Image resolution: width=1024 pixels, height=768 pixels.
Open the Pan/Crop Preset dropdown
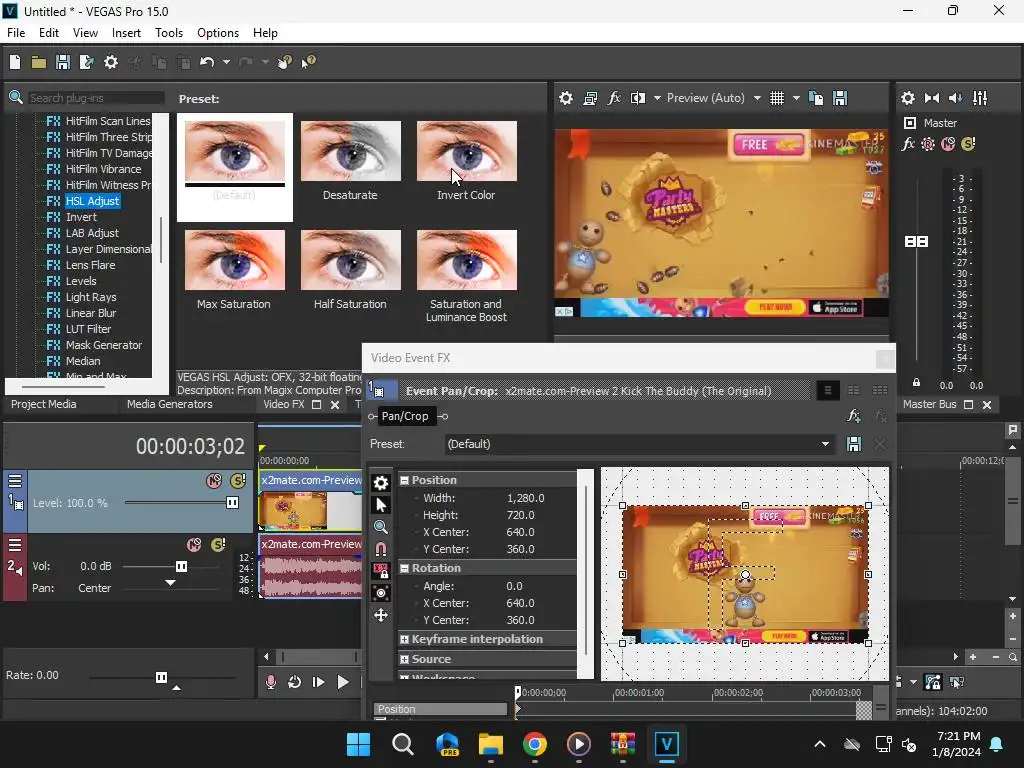click(825, 444)
